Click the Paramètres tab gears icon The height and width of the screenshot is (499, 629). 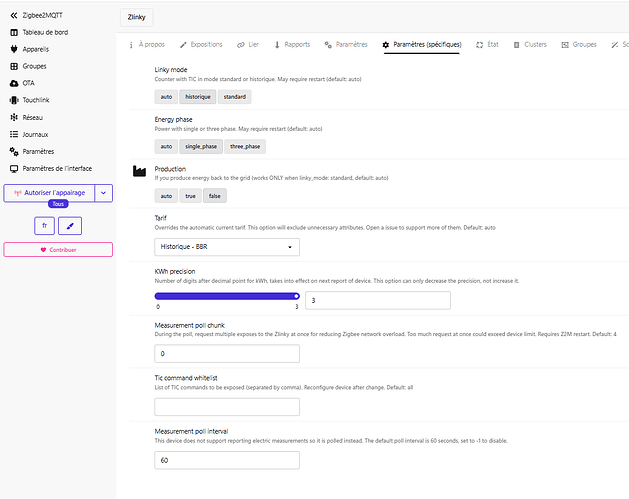tap(328, 45)
